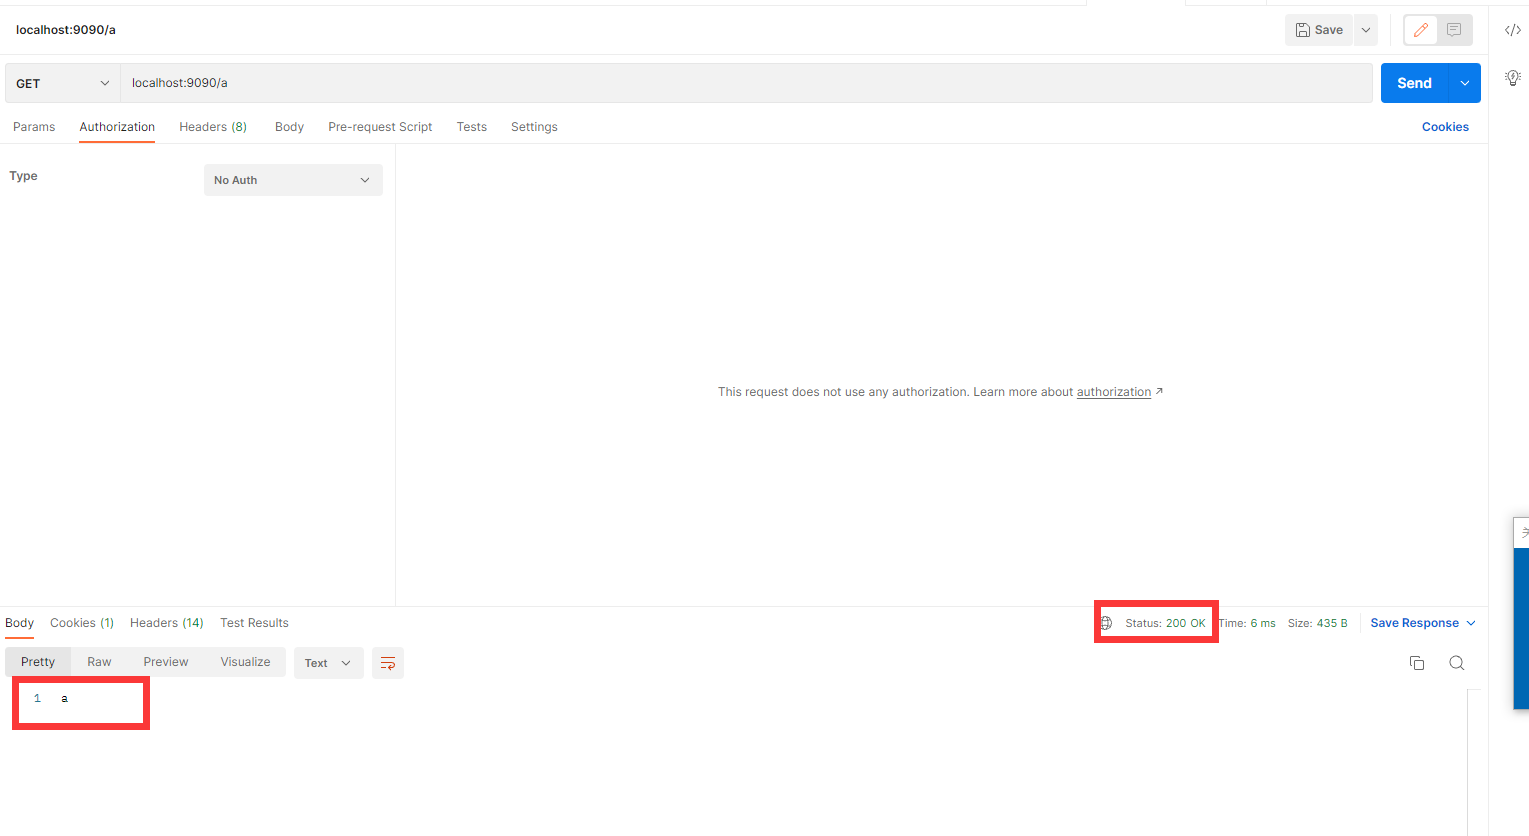Expand the No Auth type dropdown
The height and width of the screenshot is (836, 1529).
coord(293,180)
